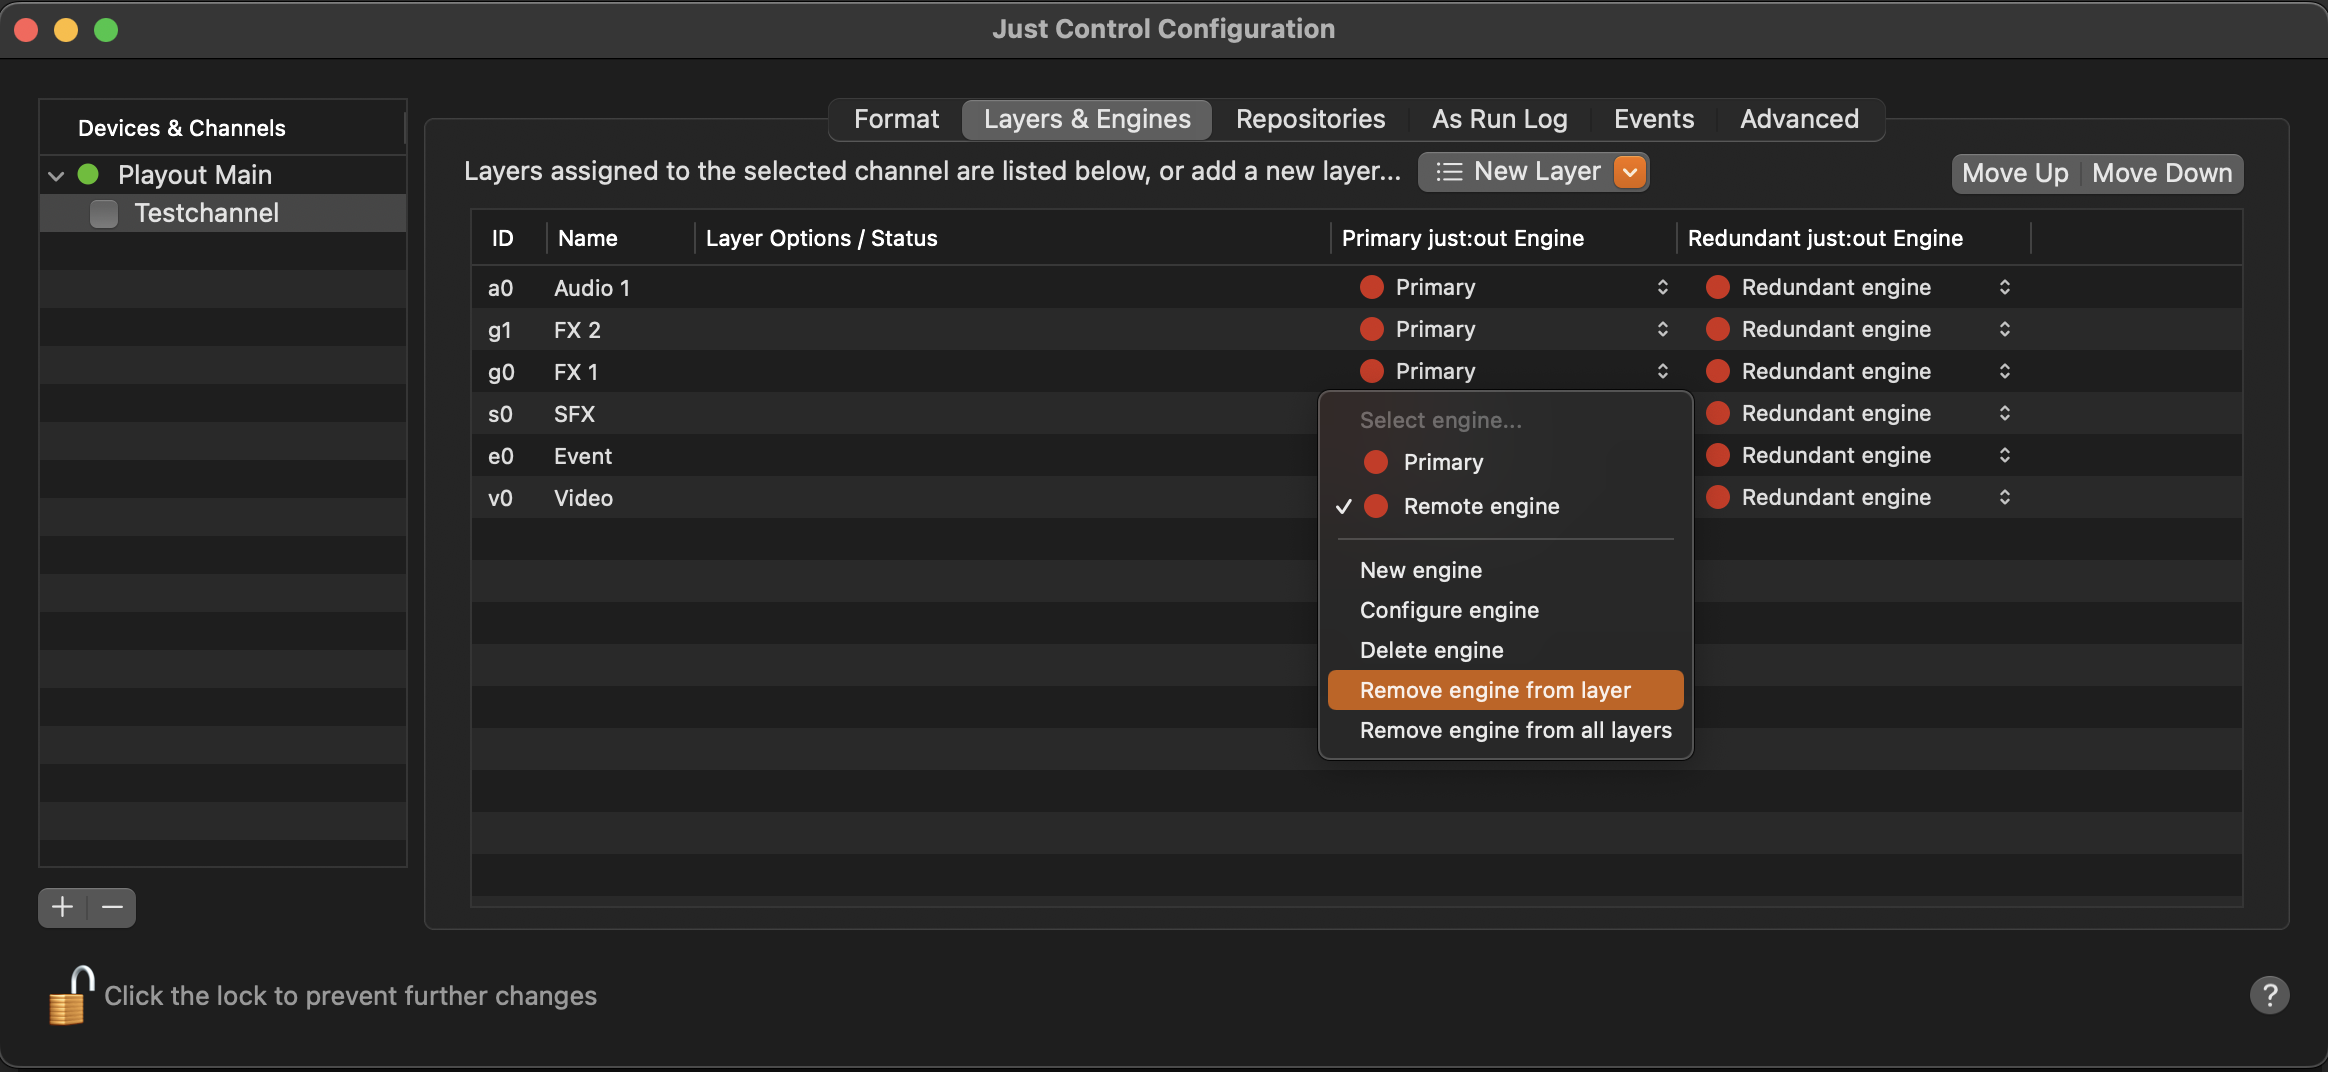
Task: Add a device with the plus button
Action: coord(63,907)
